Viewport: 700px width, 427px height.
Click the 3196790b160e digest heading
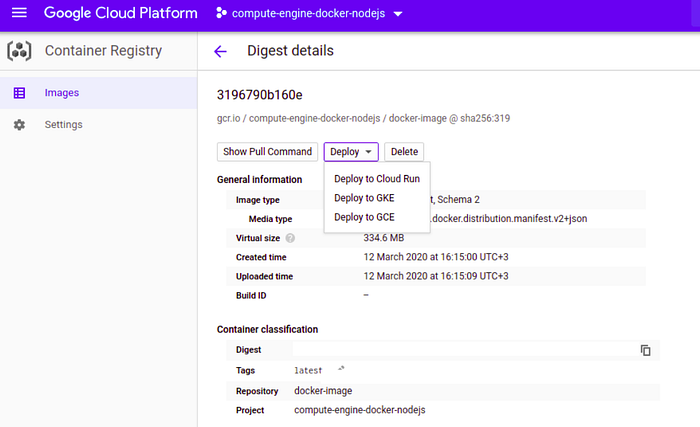[259, 95]
